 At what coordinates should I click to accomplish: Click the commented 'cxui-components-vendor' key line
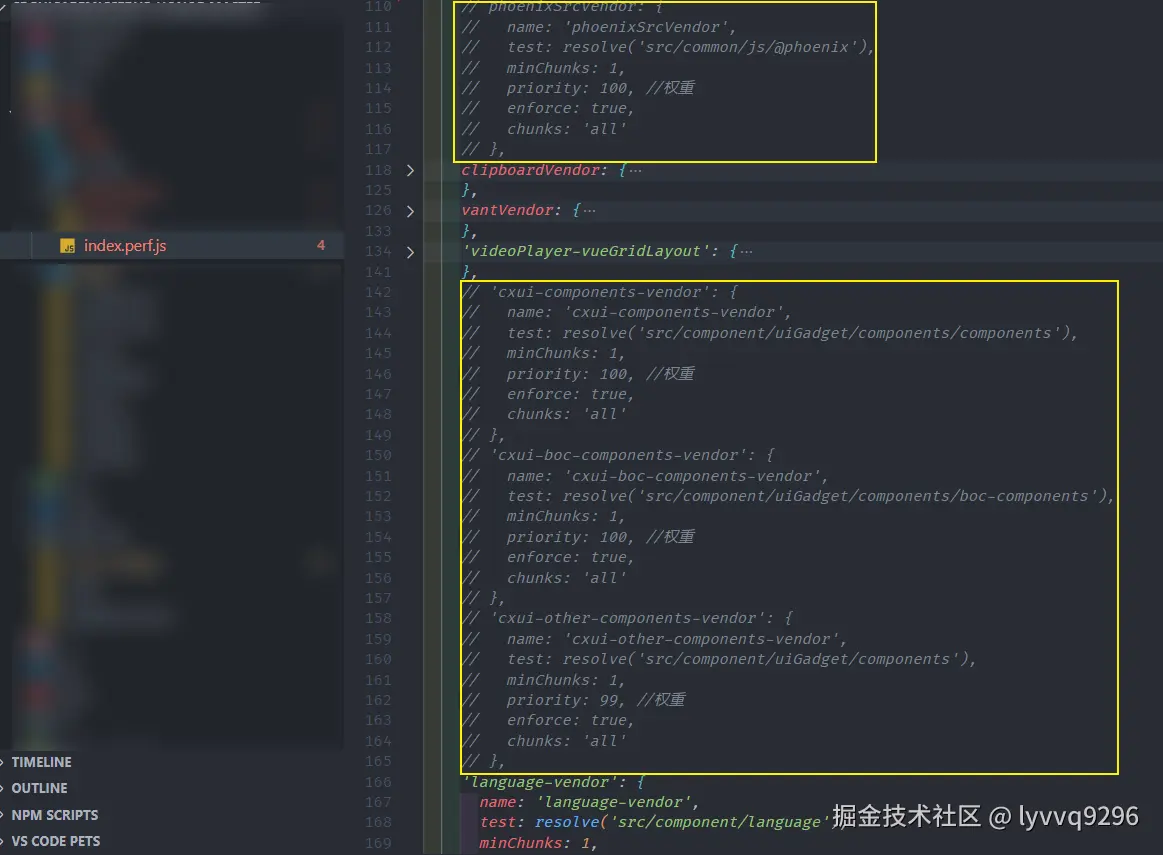pos(599,292)
